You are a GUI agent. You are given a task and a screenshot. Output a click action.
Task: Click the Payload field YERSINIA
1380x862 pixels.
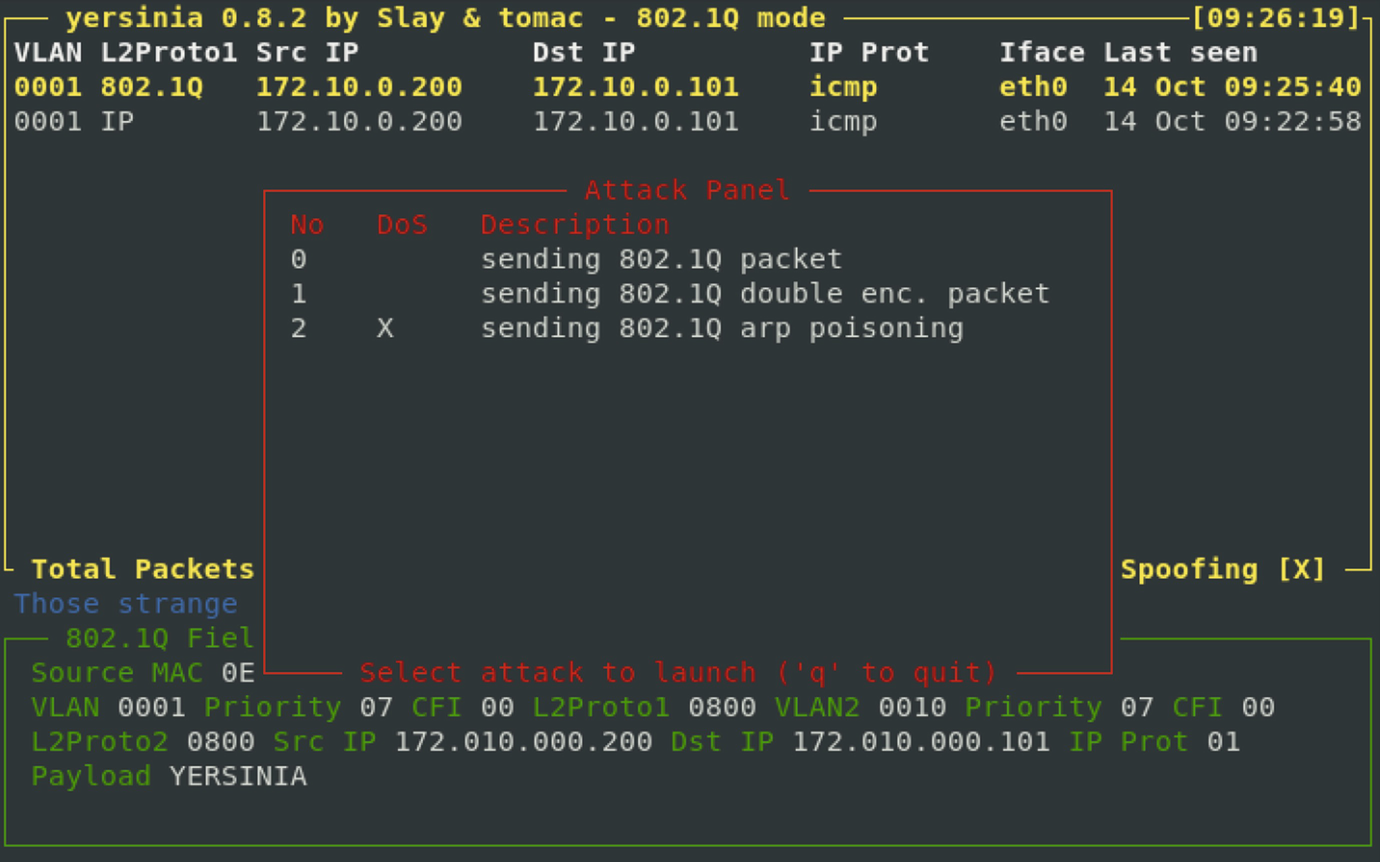pyautogui.click(x=238, y=777)
